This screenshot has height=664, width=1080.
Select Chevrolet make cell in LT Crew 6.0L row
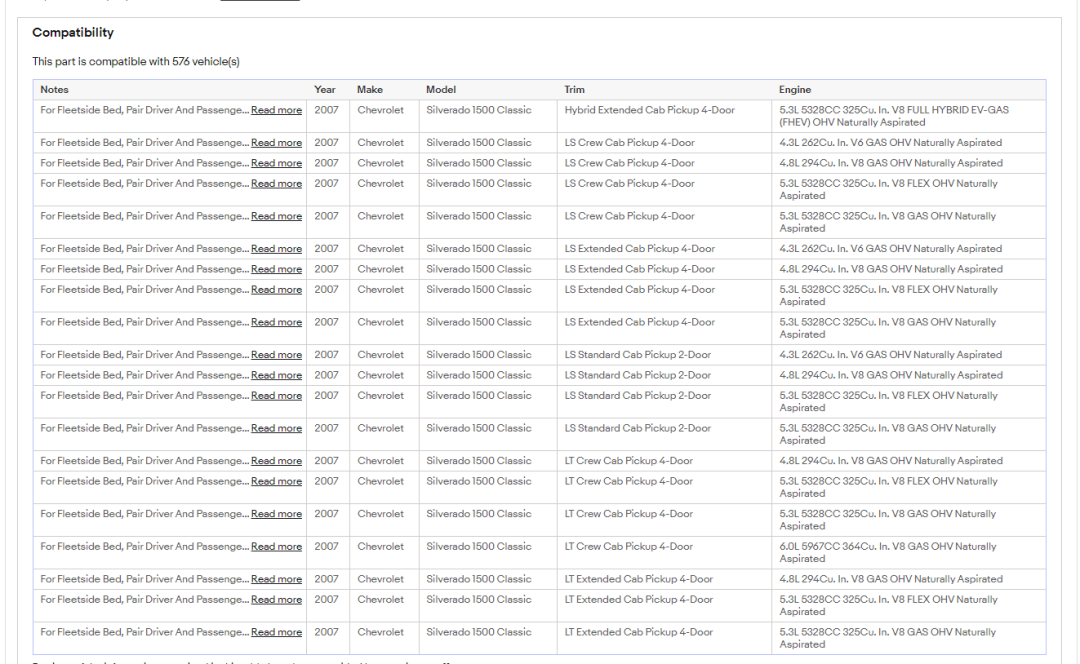(x=380, y=546)
